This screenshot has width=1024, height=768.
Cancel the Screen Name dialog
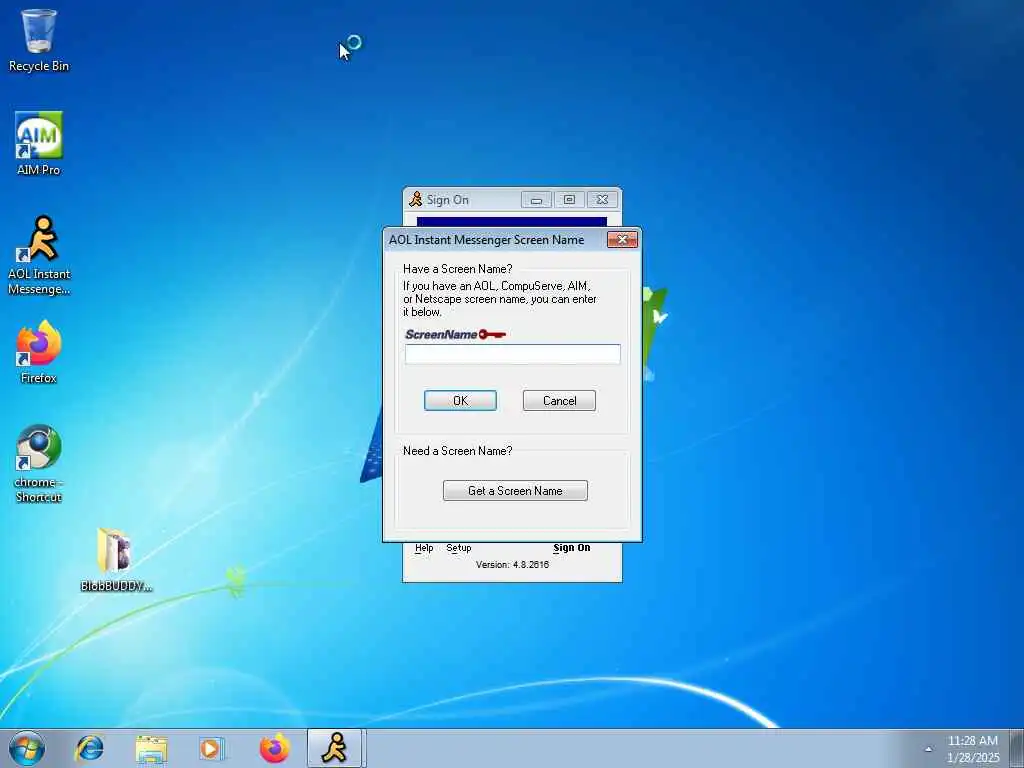[x=559, y=400]
